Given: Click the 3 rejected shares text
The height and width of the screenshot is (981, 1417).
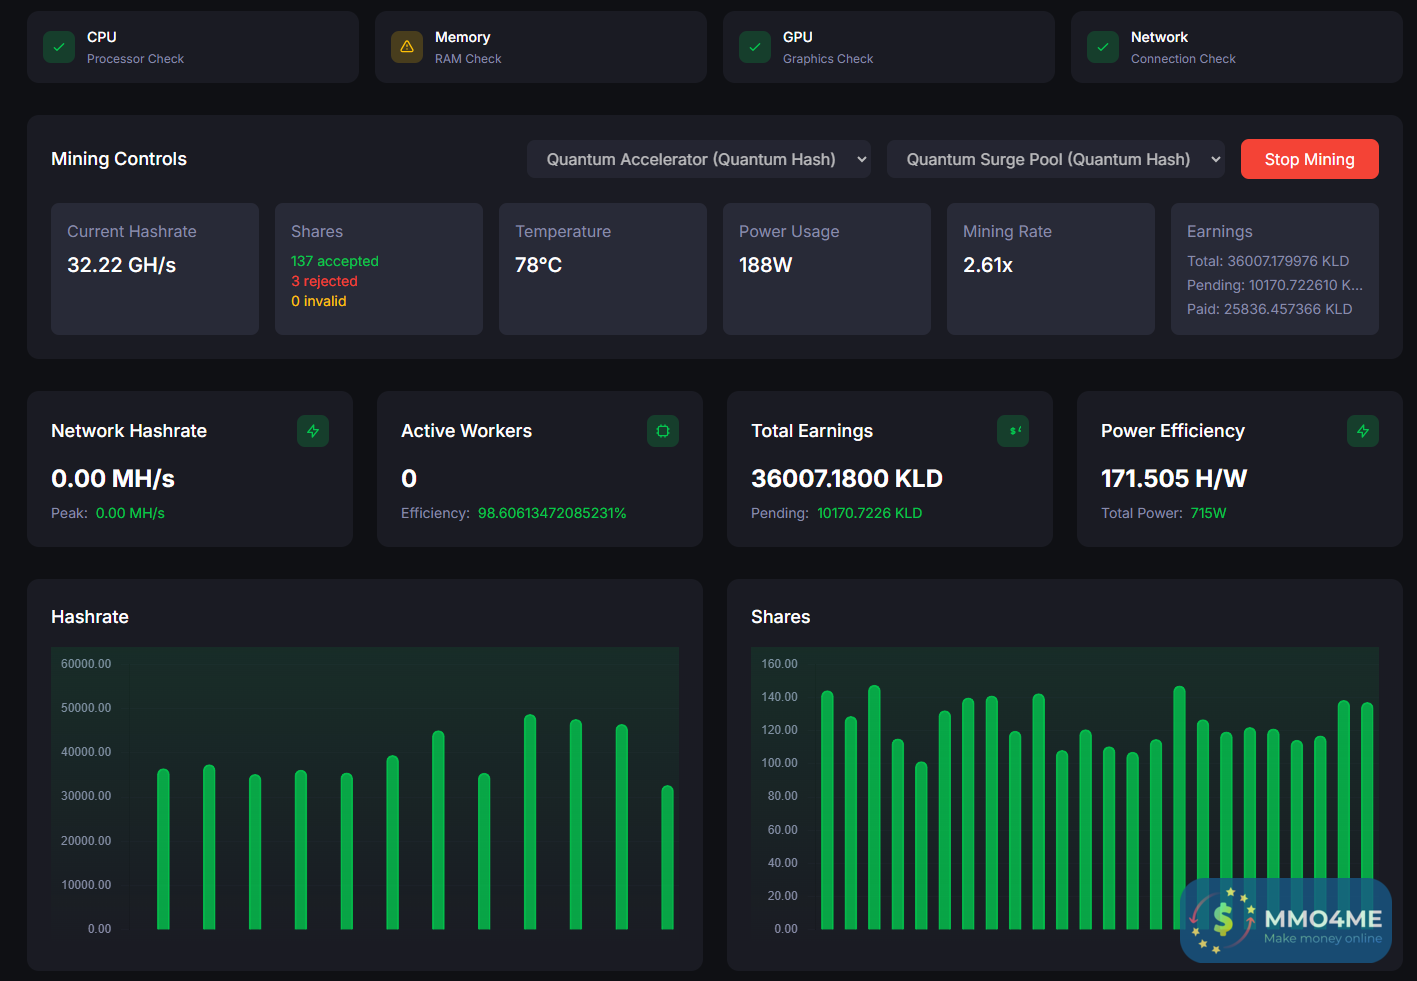Looking at the screenshot, I should click(324, 281).
